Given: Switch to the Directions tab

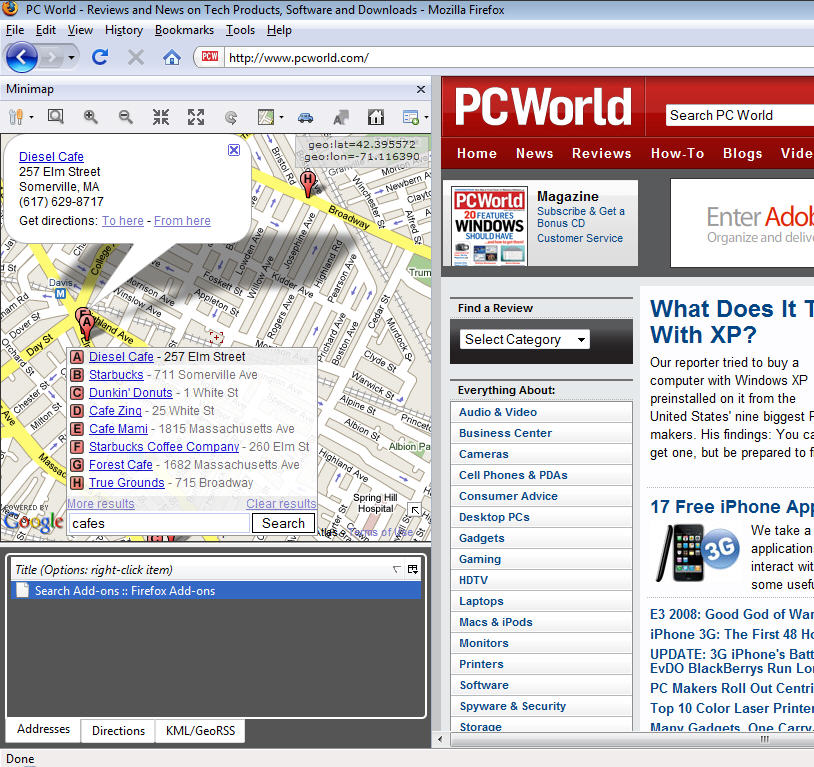Looking at the screenshot, I should pyautogui.click(x=118, y=731).
